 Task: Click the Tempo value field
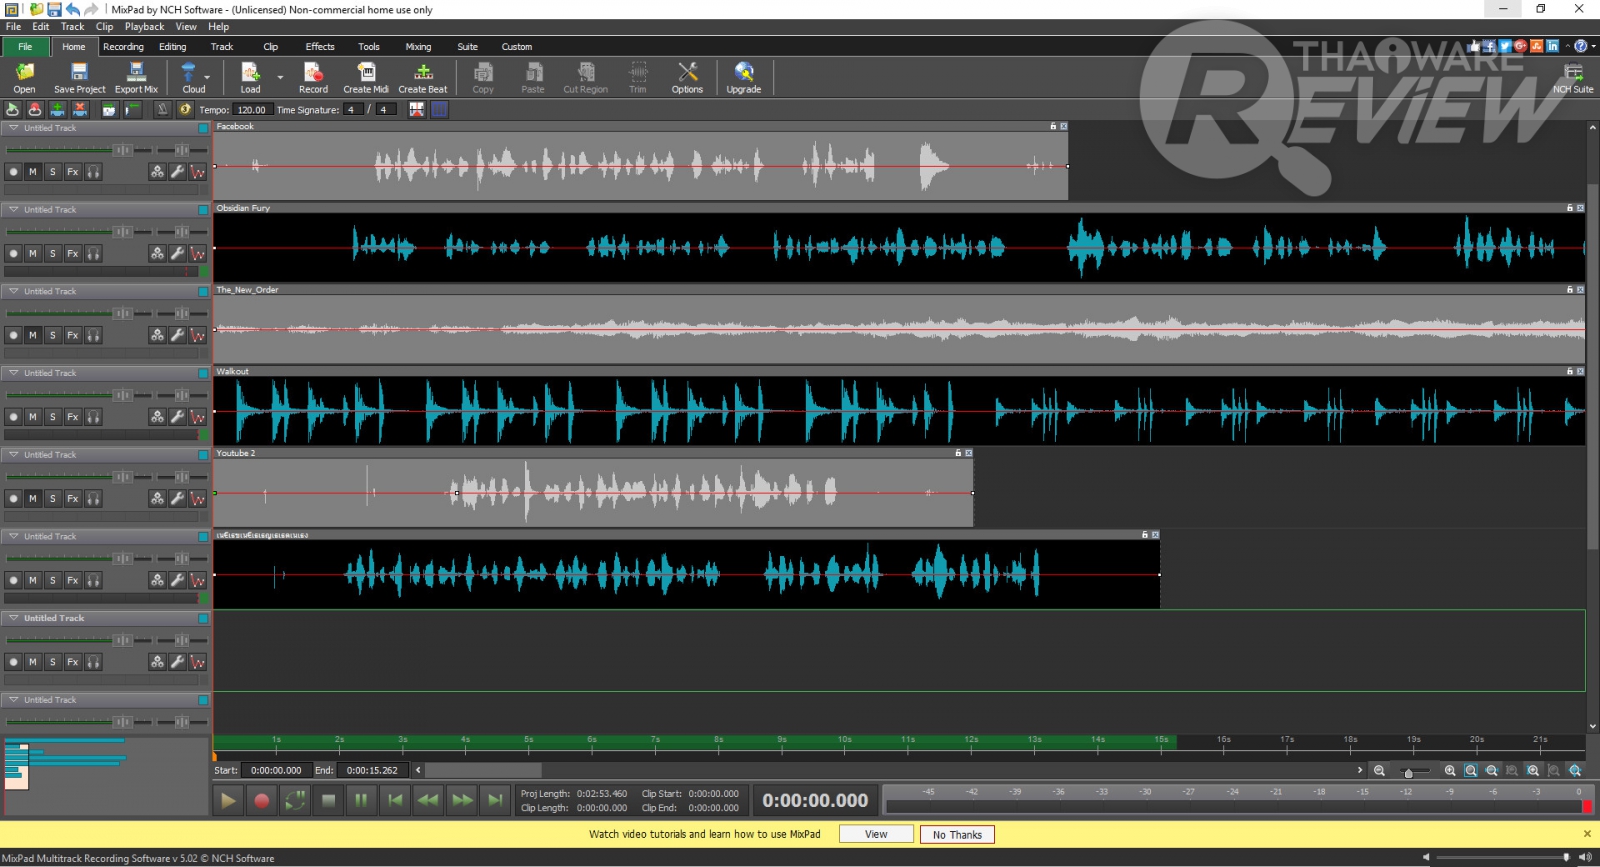[252, 110]
